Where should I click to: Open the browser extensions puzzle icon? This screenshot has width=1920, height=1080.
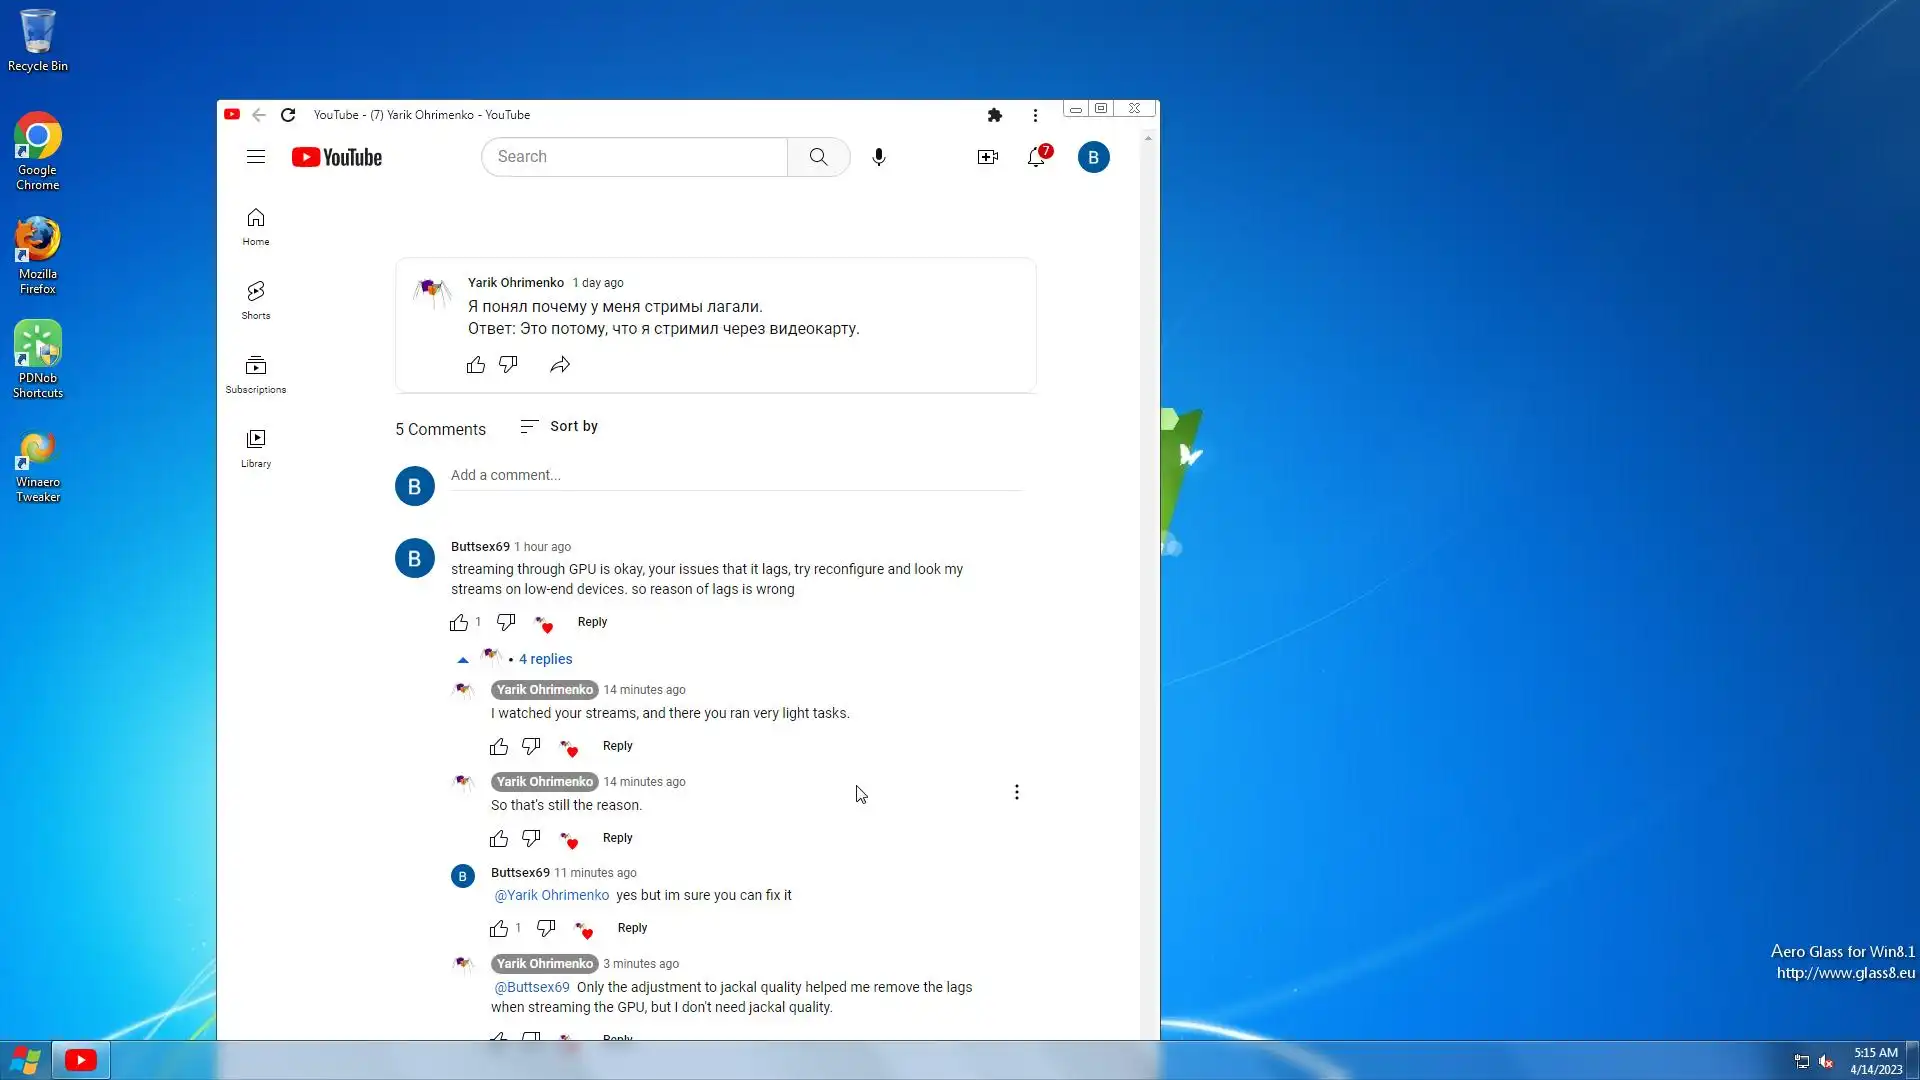click(994, 115)
